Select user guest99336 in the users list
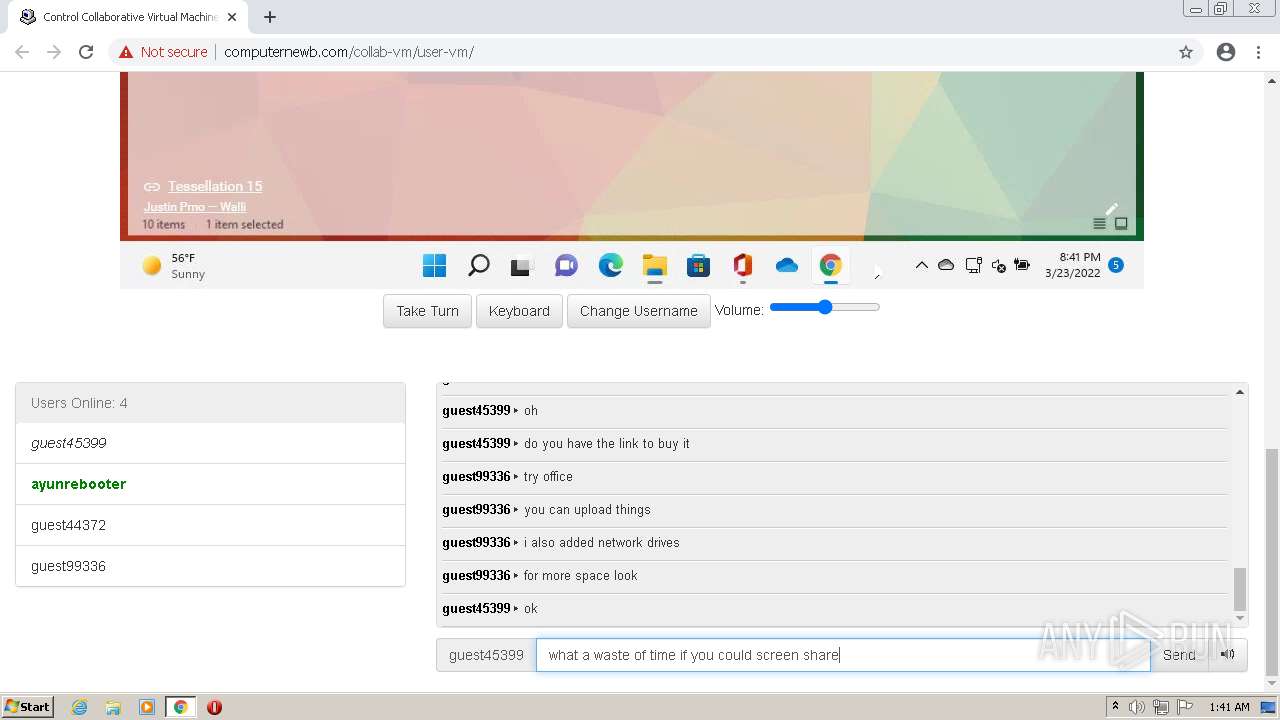The width and height of the screenshot is (1280, 720). 210,566
